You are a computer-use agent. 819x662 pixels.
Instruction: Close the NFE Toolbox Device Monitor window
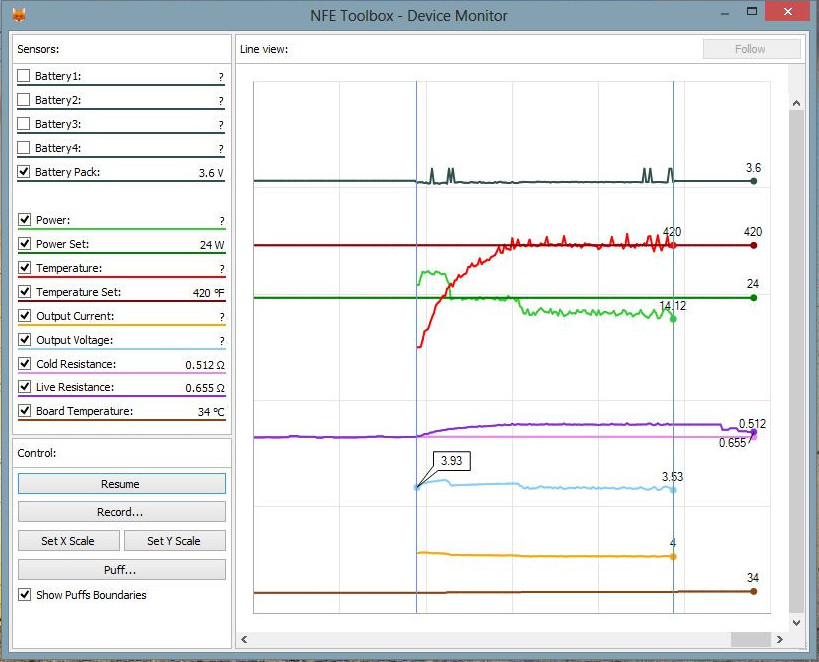point(788,11)
